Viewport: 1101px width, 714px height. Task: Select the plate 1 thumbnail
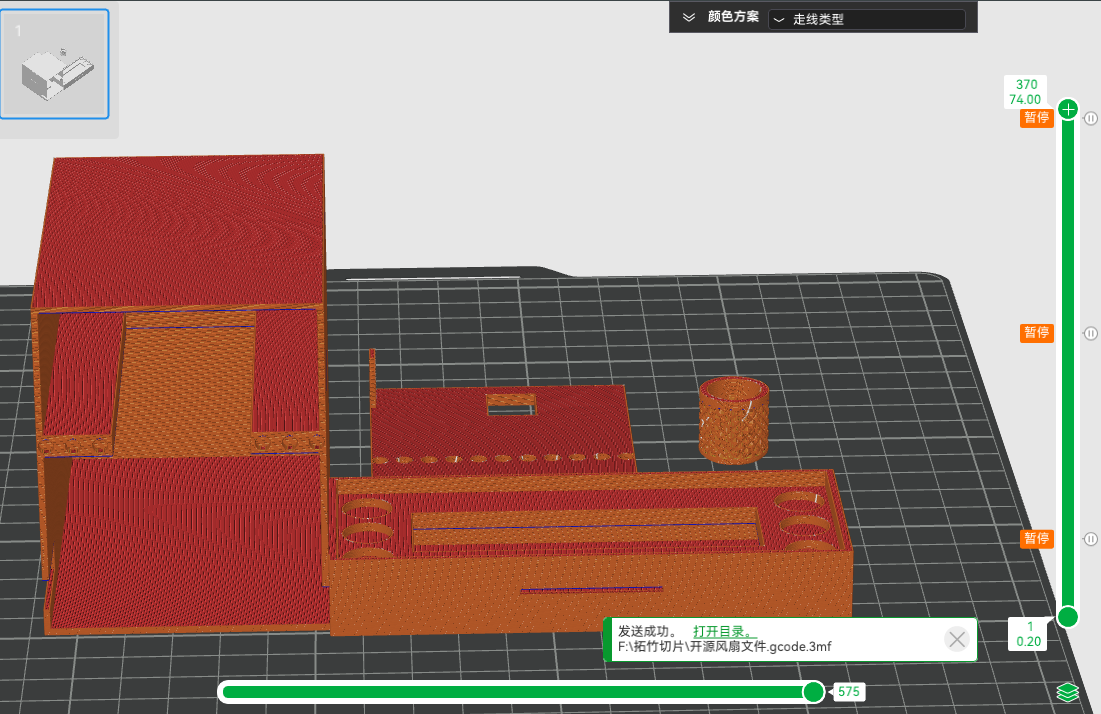55,64
